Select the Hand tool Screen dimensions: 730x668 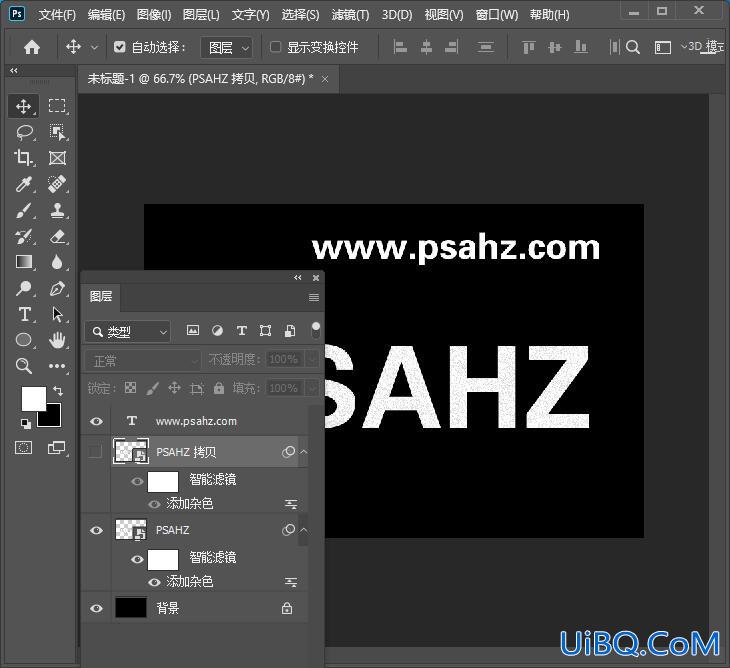coord(57,340)
